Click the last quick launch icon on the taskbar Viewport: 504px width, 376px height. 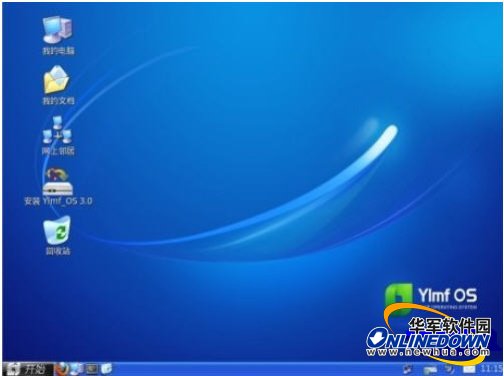pyautogui.click(x=106, y=369)
